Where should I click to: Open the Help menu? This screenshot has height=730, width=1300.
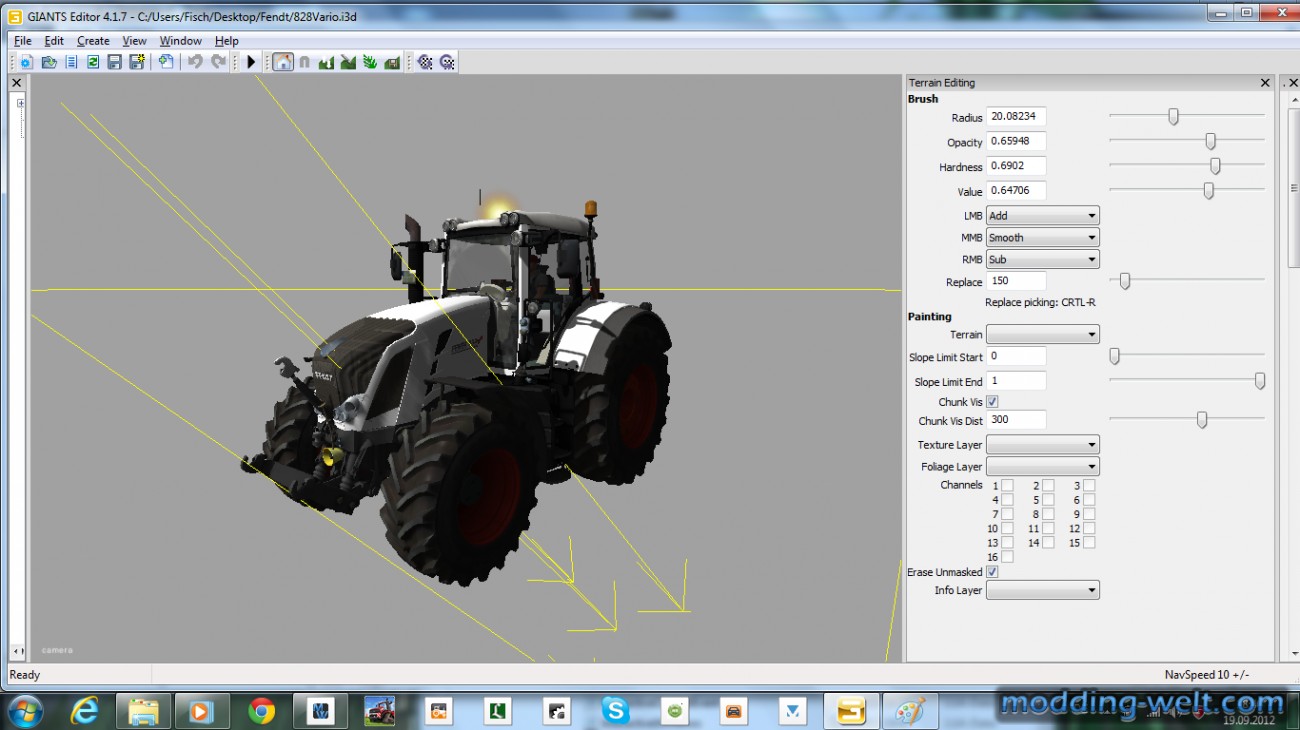pyautogui.click(x=227, y=41)
